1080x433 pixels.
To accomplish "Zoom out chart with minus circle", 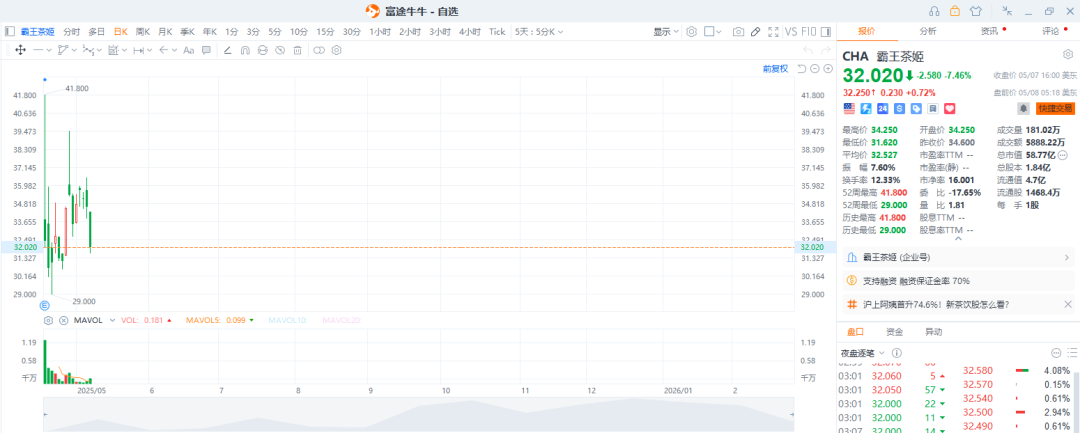I will (x=815, y=69).
